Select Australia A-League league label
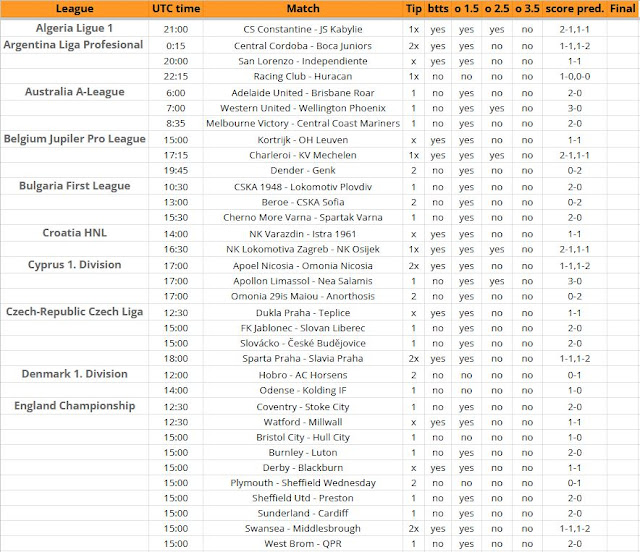 (x=75, y=92)
